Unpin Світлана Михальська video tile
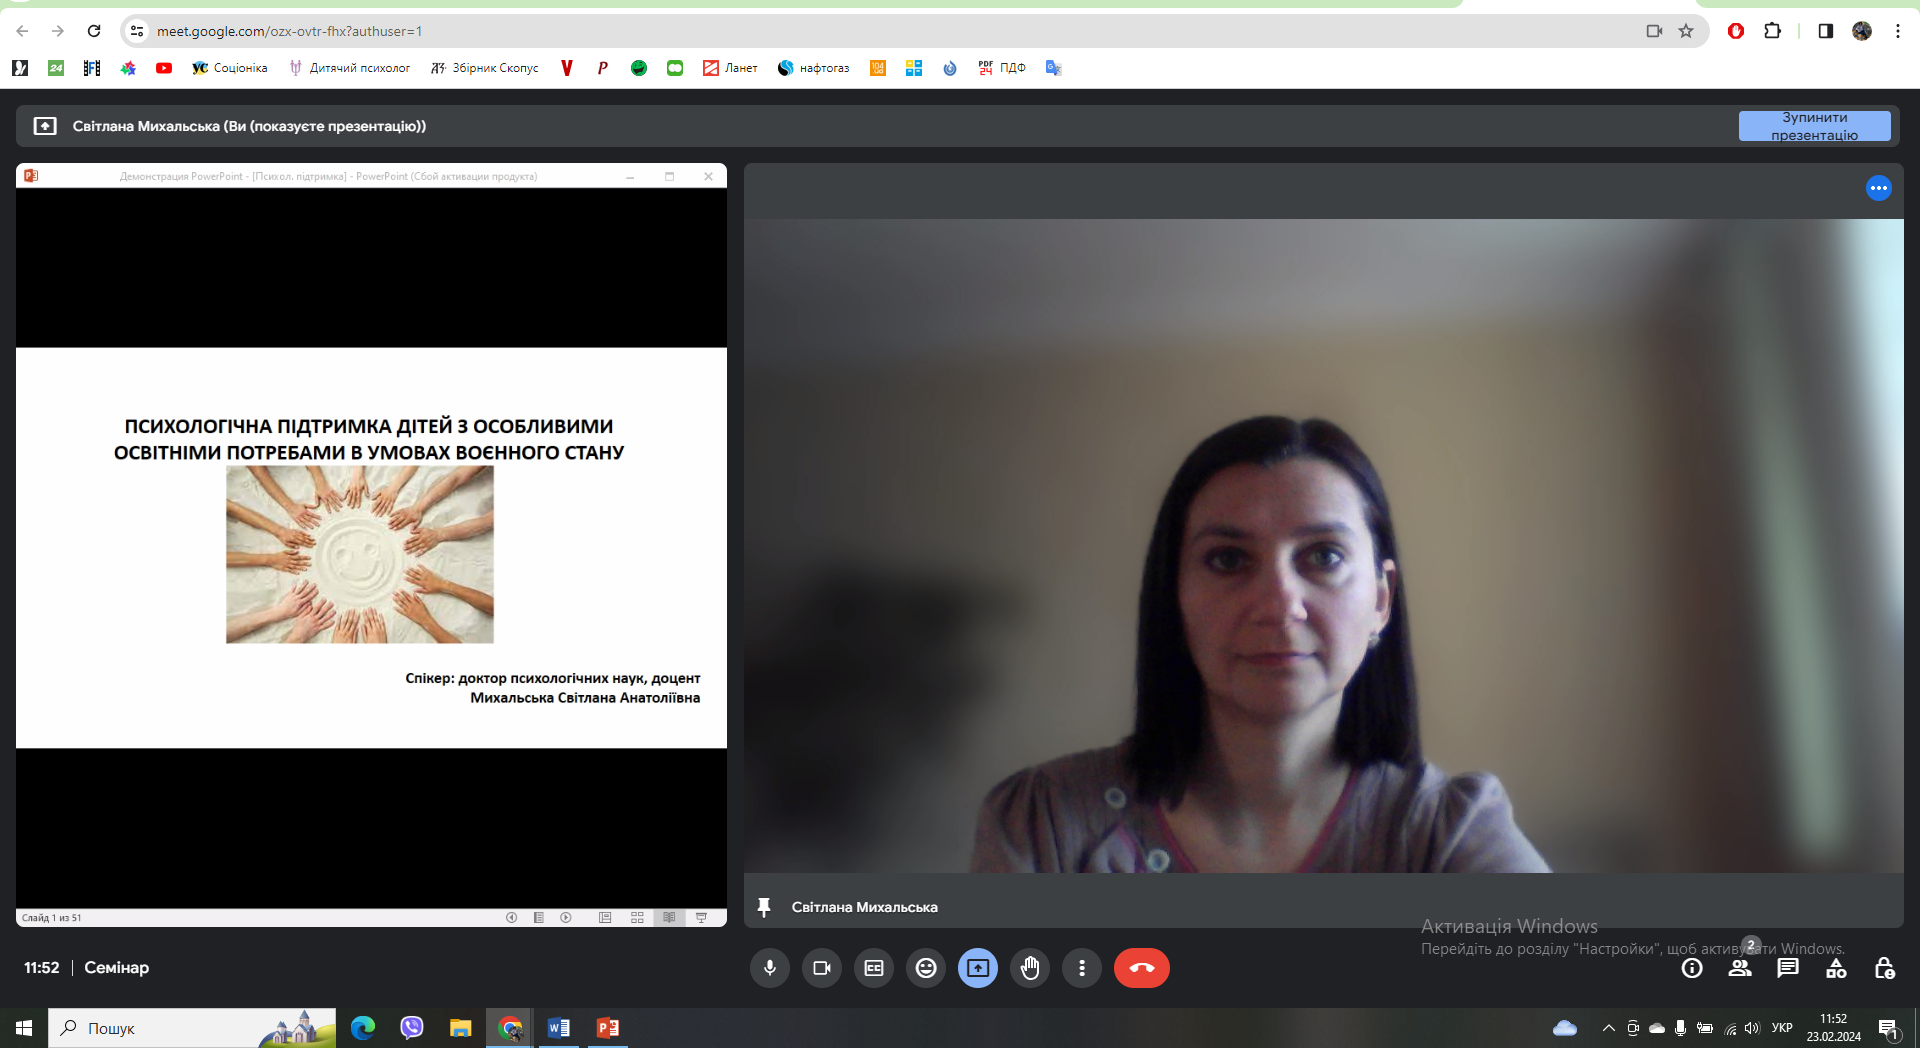The width and height of the screenshot is (1920, 1048). point(764,907)
